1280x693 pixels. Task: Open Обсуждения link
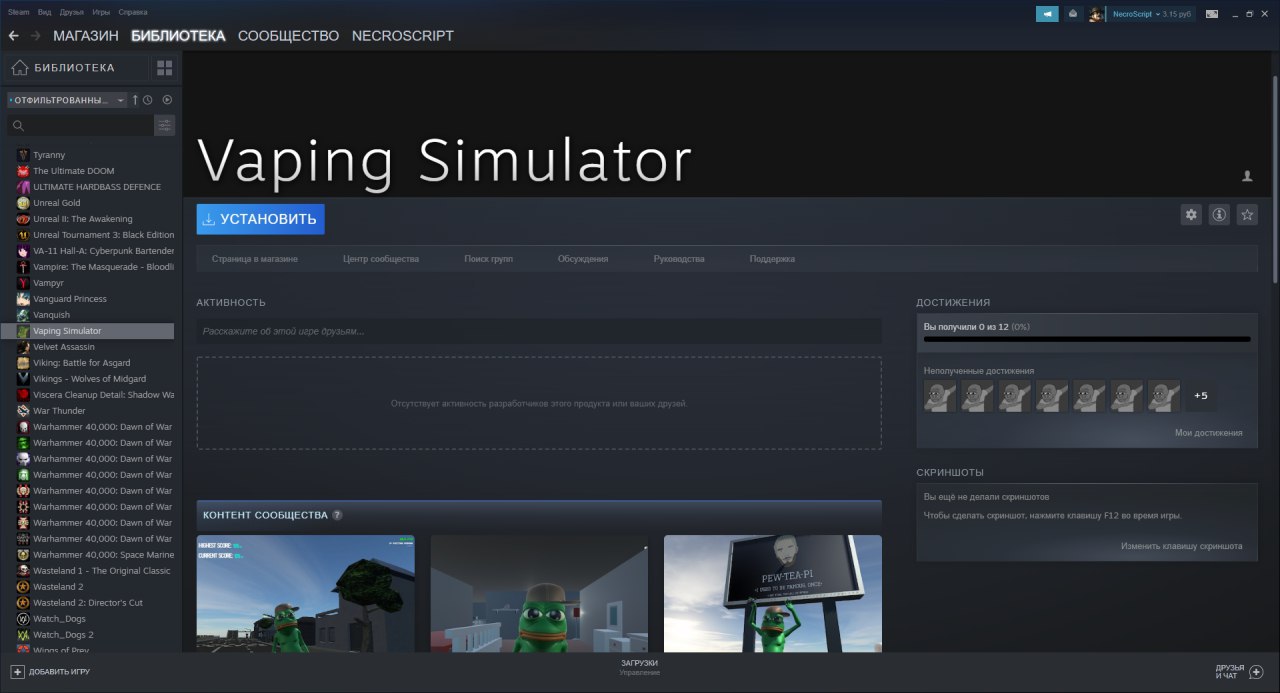pos(583,259)
